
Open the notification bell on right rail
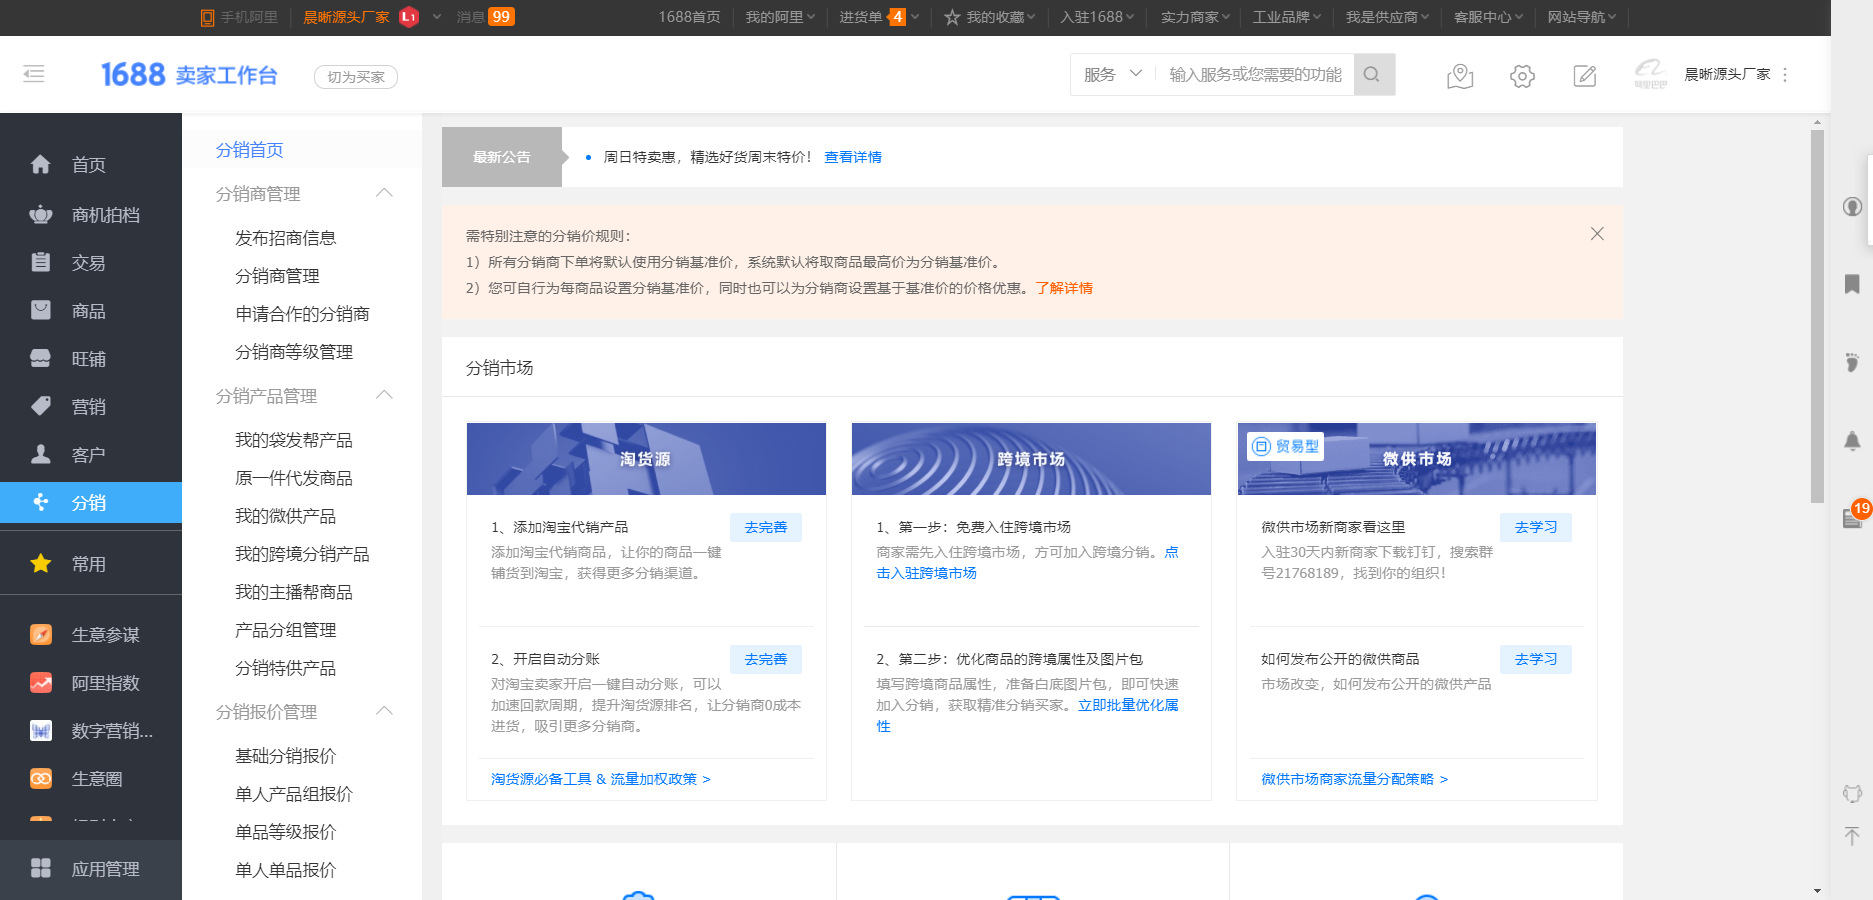[1852, 440]
